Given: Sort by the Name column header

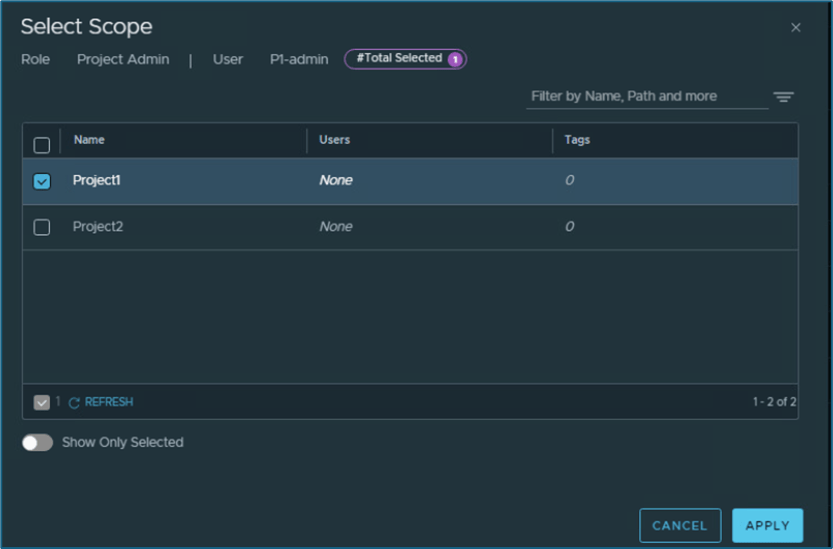Looking at the screenshot, I should [89, 140].
